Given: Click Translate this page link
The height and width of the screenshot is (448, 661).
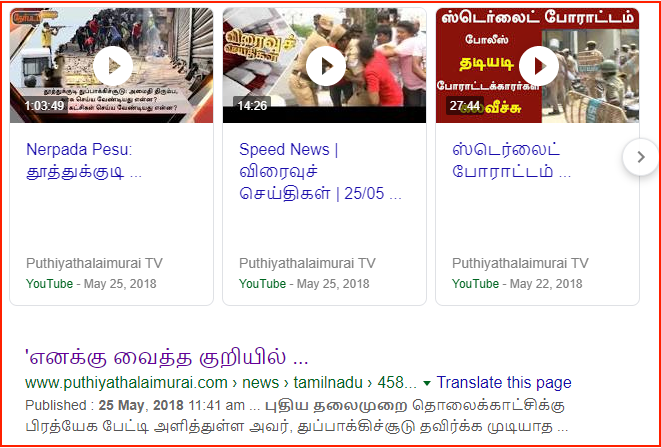Looking at the screenshot, I should pos(504,383).
